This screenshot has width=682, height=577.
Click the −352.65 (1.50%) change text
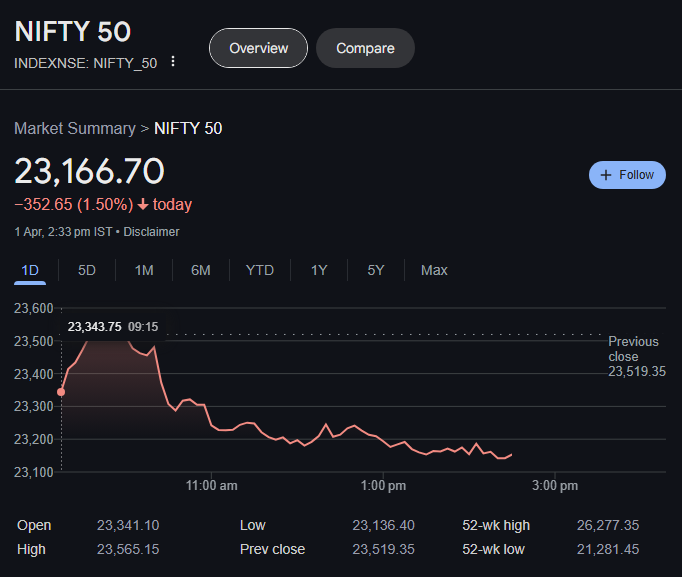pyautogui.click(x=74, y=204)
